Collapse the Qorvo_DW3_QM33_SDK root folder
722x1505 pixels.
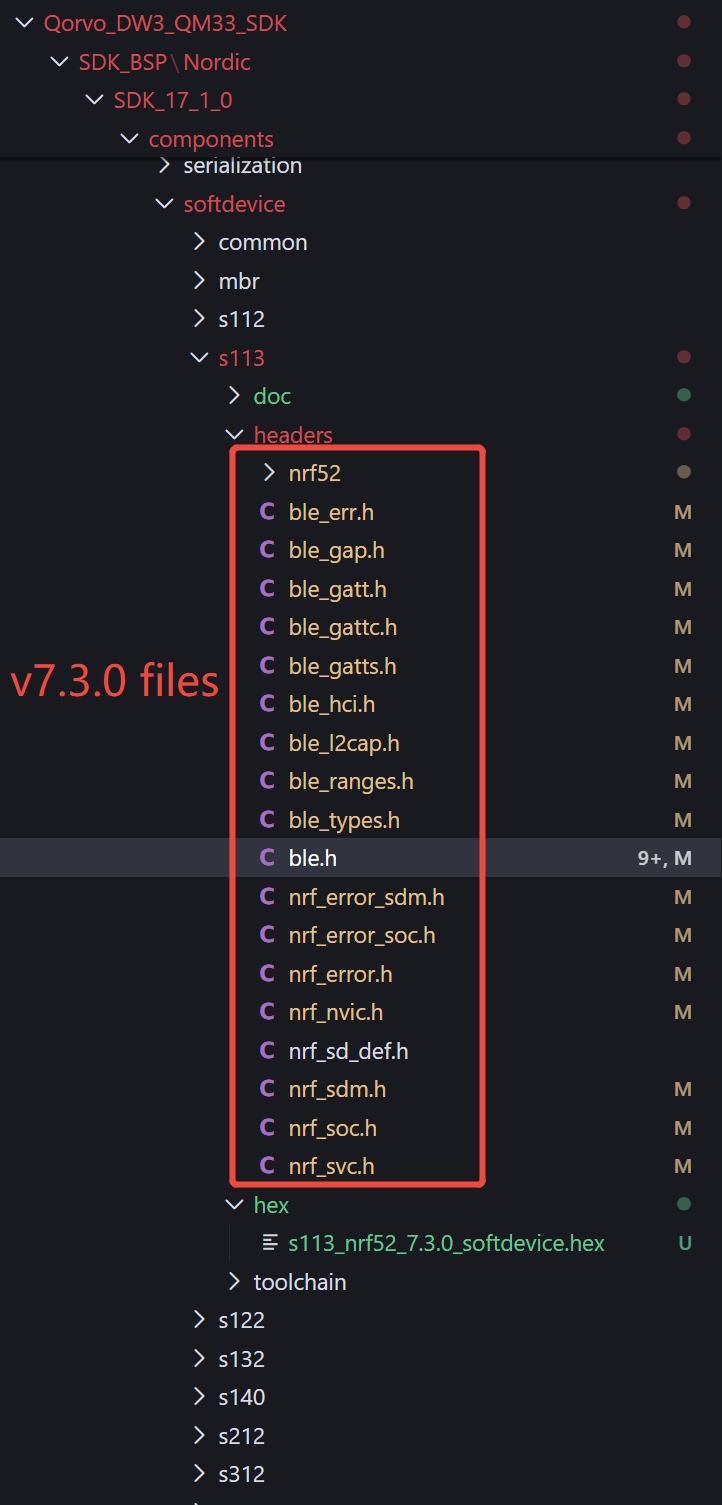pyautogui.click(x=24, y=24)
